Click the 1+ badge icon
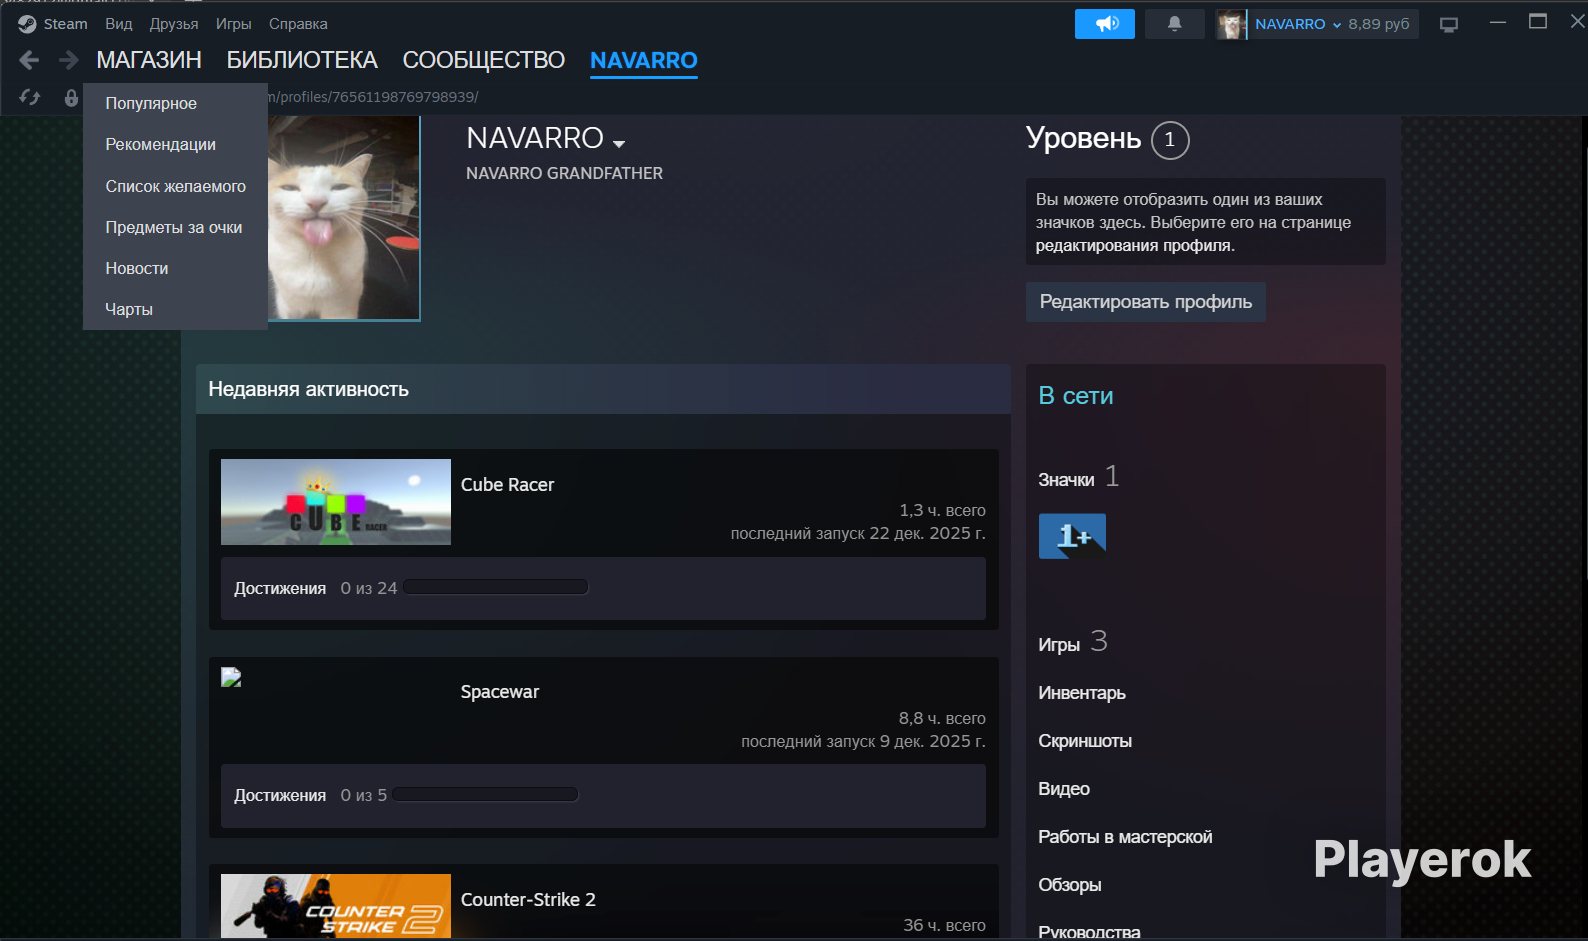This screenshot has height=941, width=1588. [1072, 536]
